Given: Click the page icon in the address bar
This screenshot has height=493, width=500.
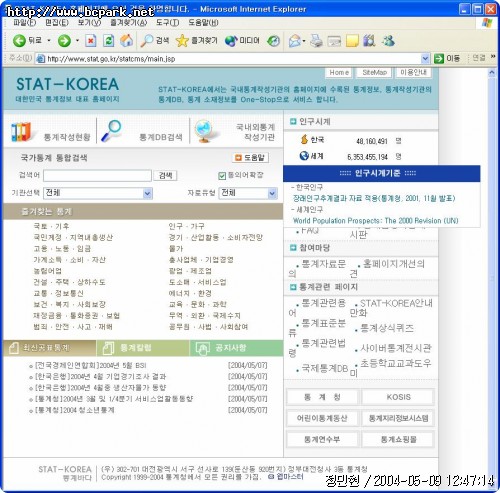Looking at the screenshot, I should click(x=40, y=59).
